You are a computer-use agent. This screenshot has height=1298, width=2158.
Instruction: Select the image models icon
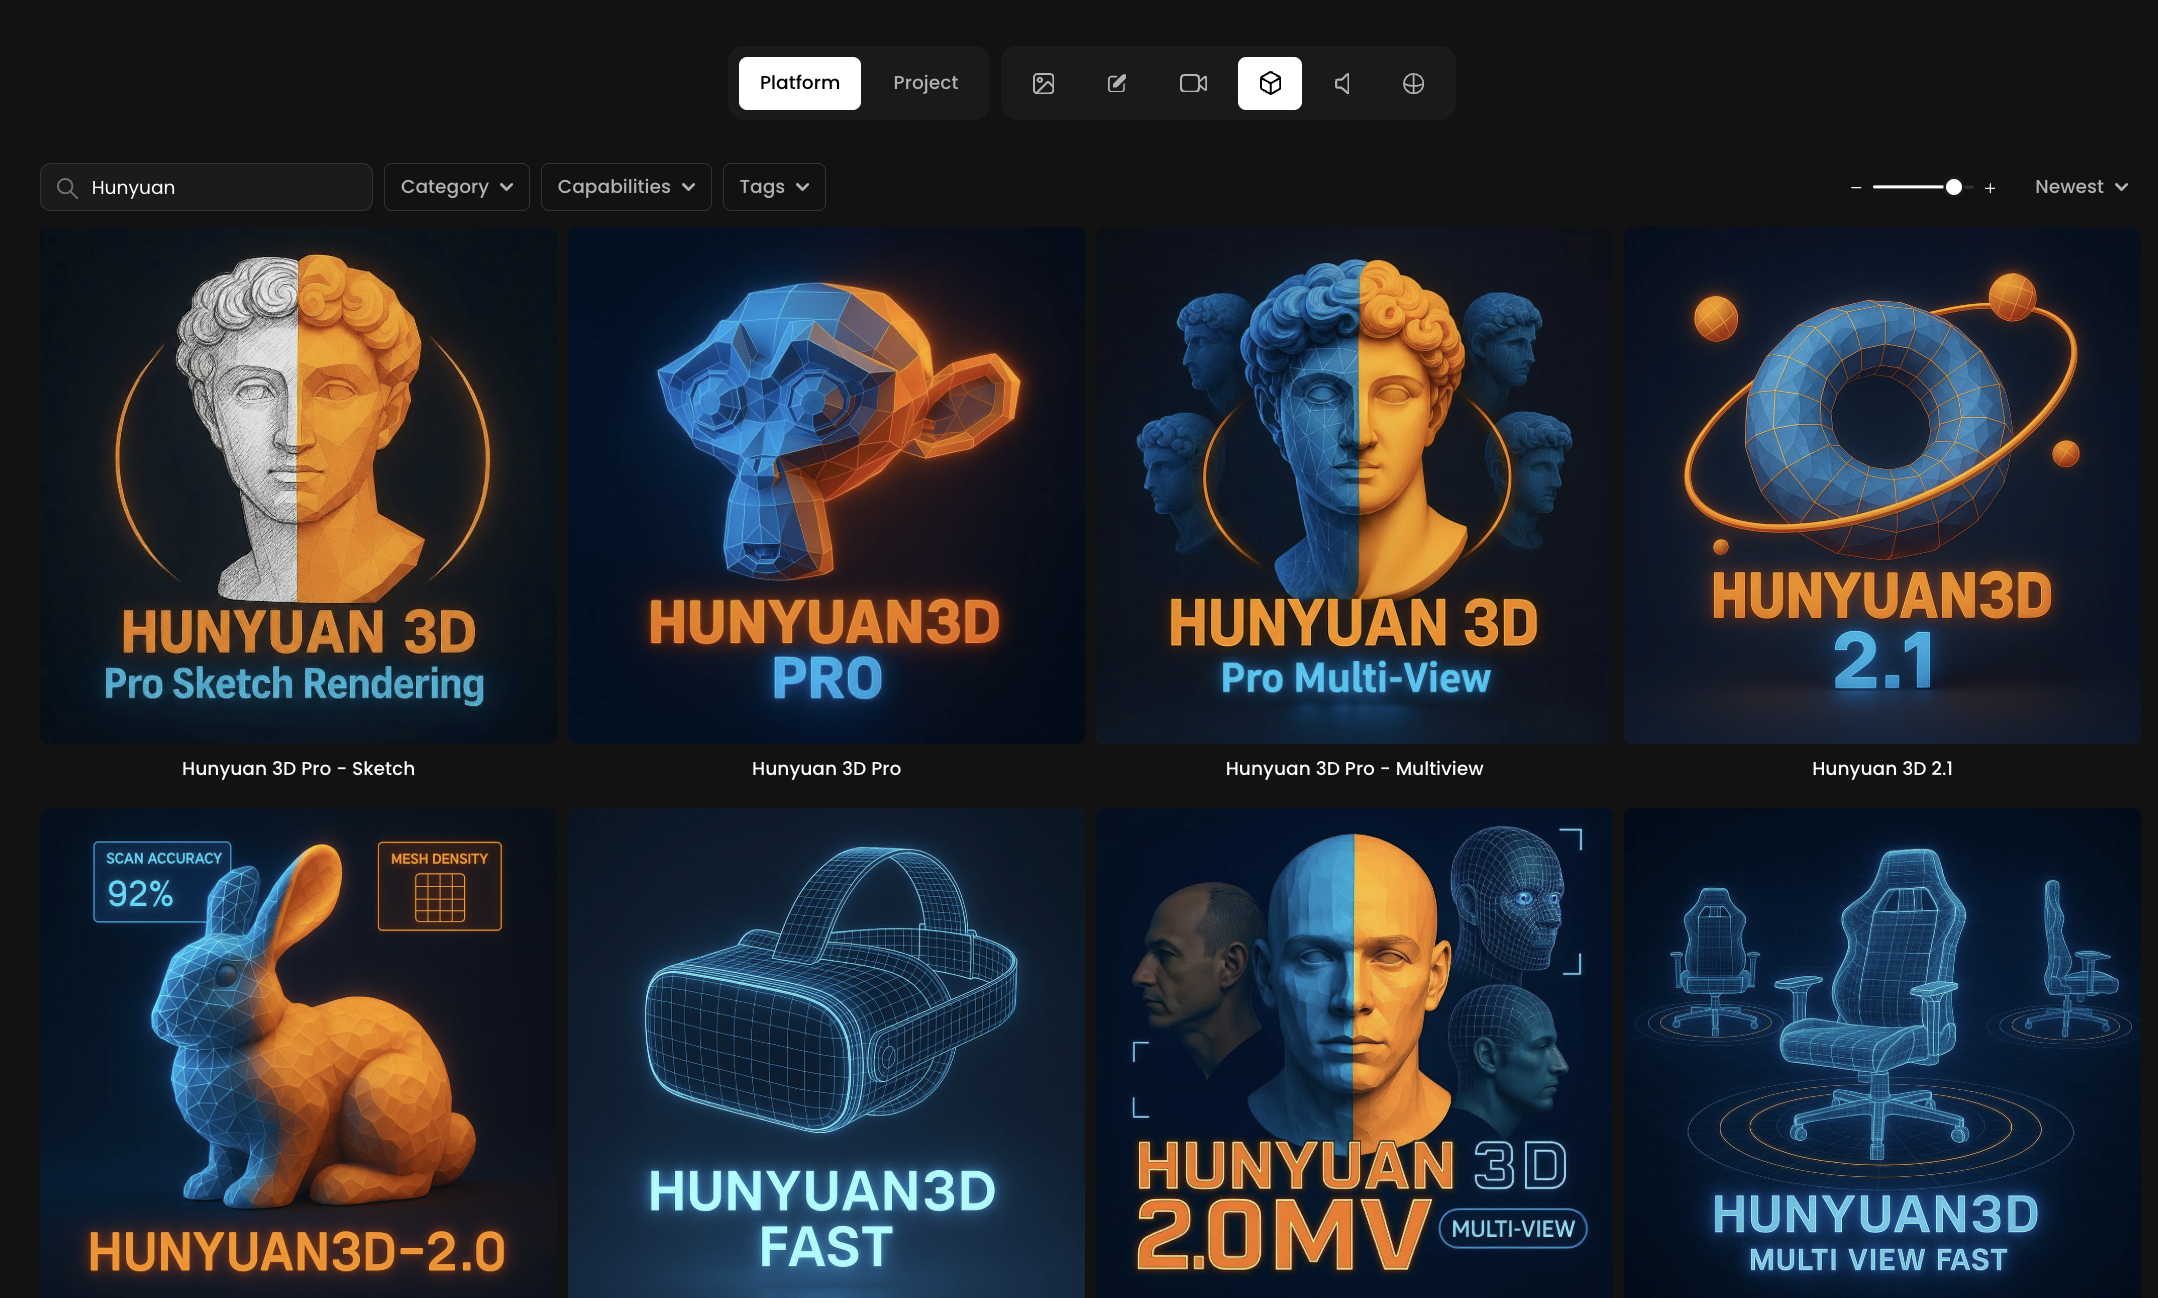(1043, 83)
